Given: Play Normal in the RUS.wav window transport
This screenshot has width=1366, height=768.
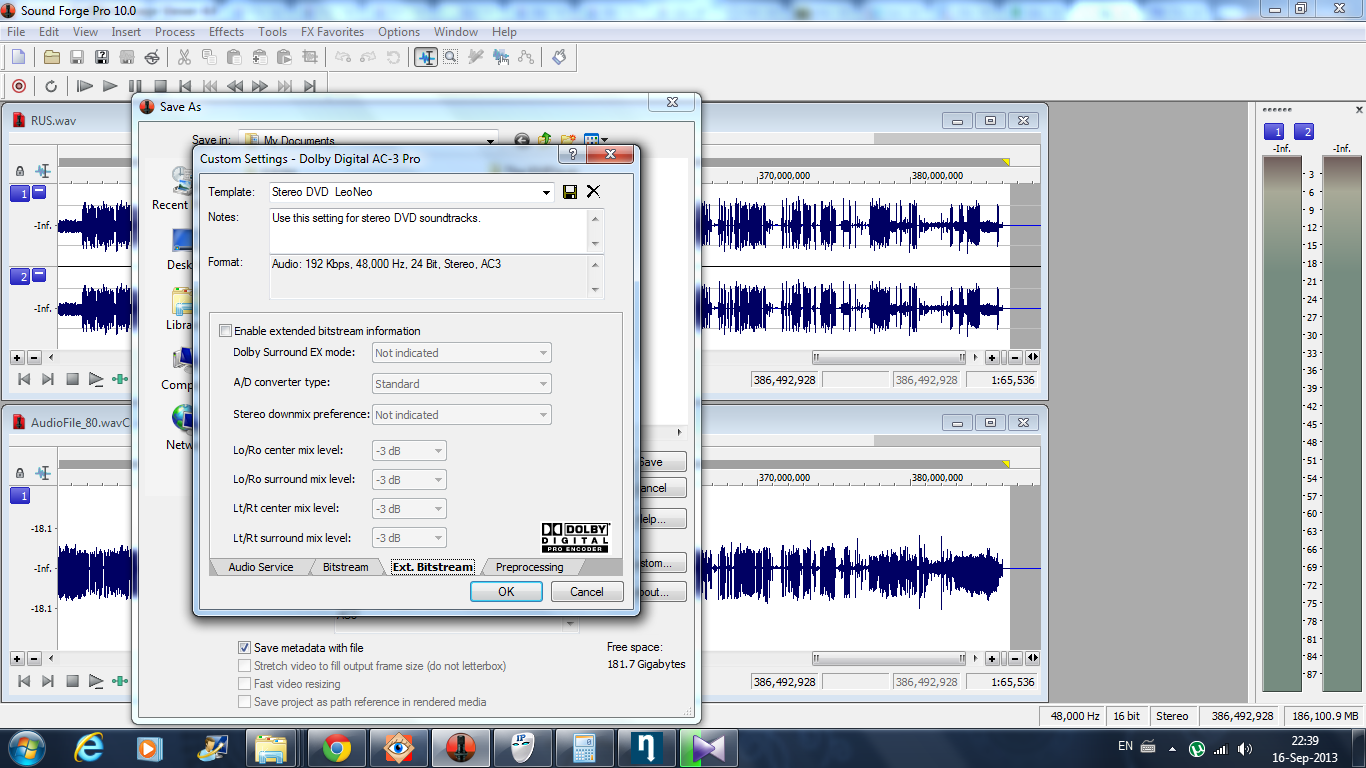Looking at the screenshot, I should click(x=97, y=380).
